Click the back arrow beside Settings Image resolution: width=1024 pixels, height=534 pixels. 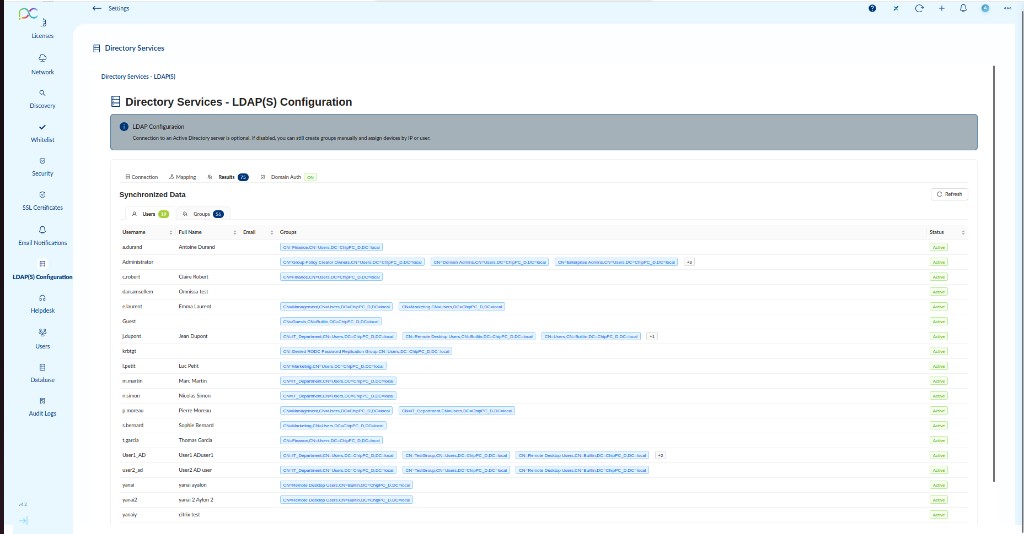pyautogui.click(x=97, y=8)
